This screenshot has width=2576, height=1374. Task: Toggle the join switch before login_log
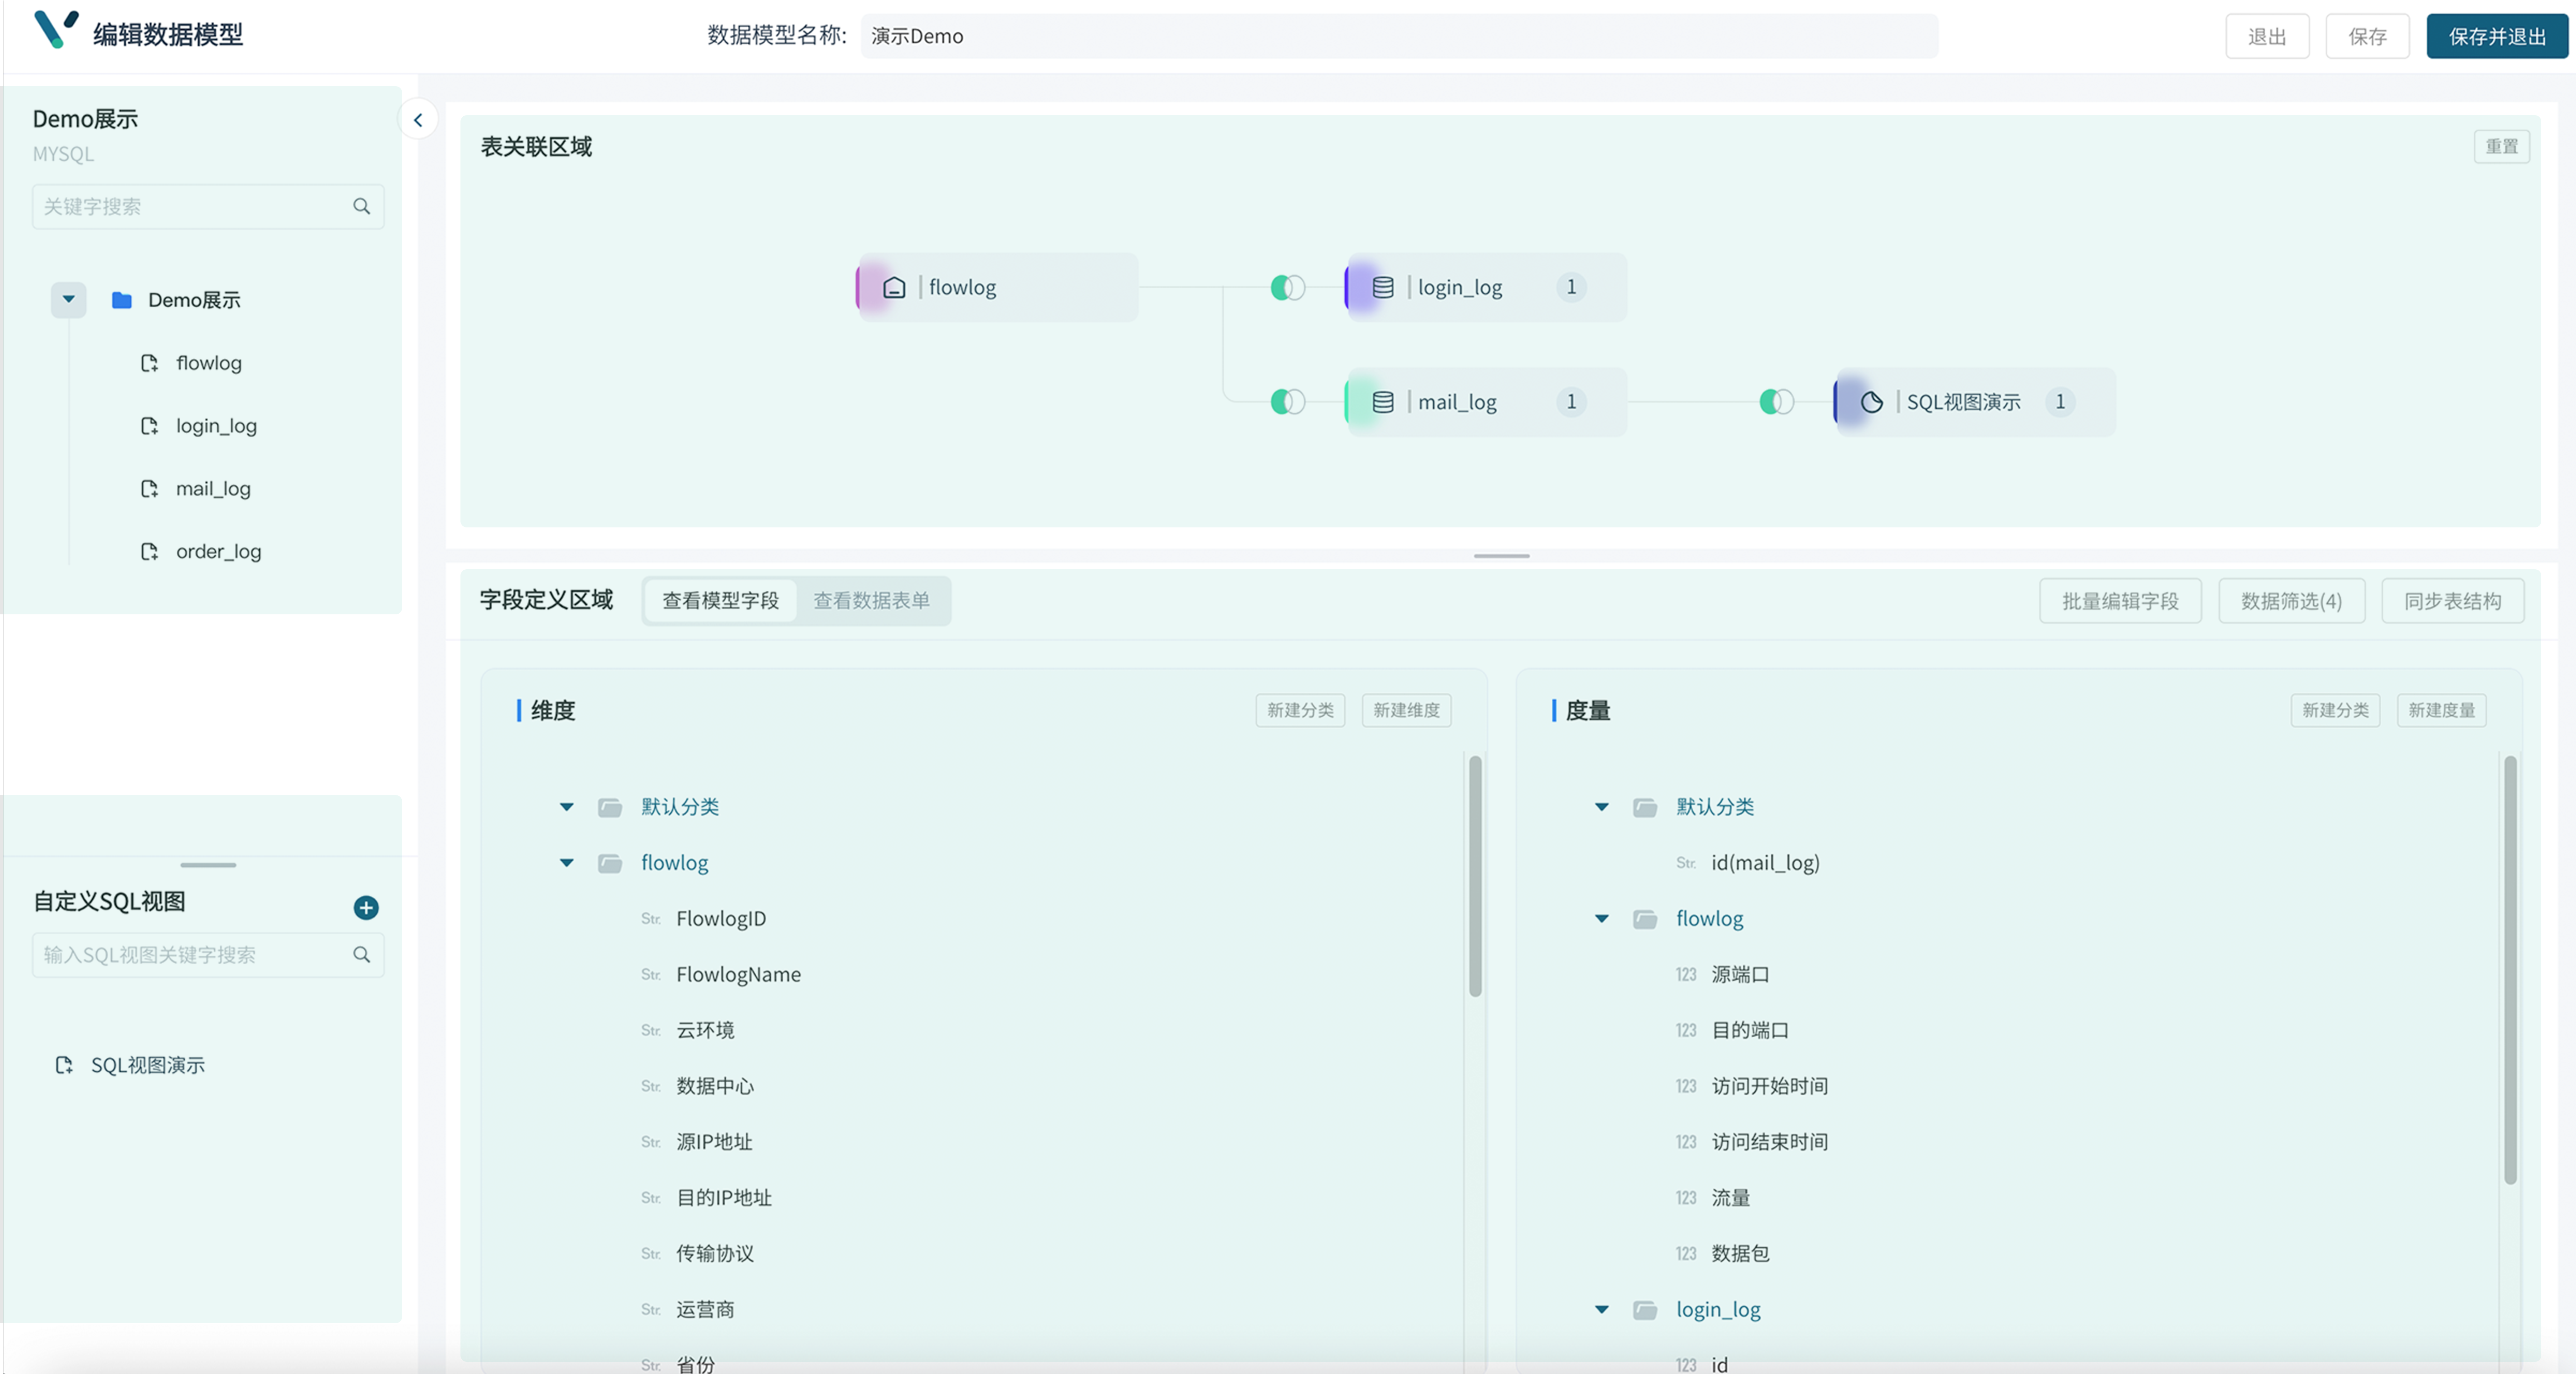pos(1288,287)
